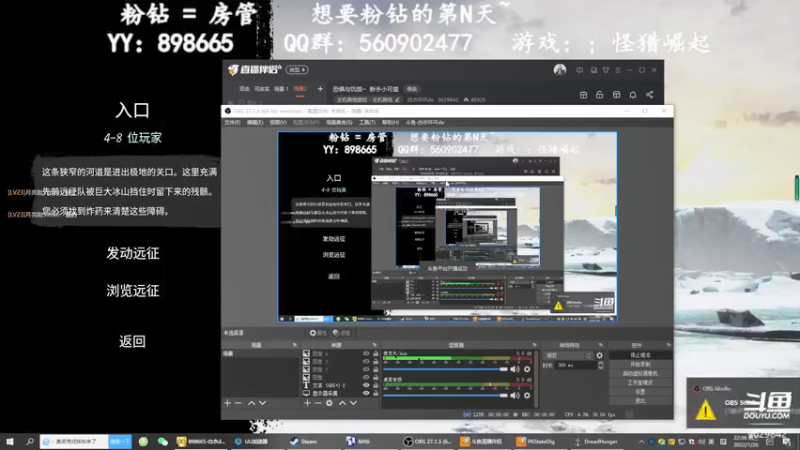This screenshot has width=800, height=450.
Task: Open feedback message icon in 直播伴侣 title bar
Action: pyautogui.click(x=579, y=70)
